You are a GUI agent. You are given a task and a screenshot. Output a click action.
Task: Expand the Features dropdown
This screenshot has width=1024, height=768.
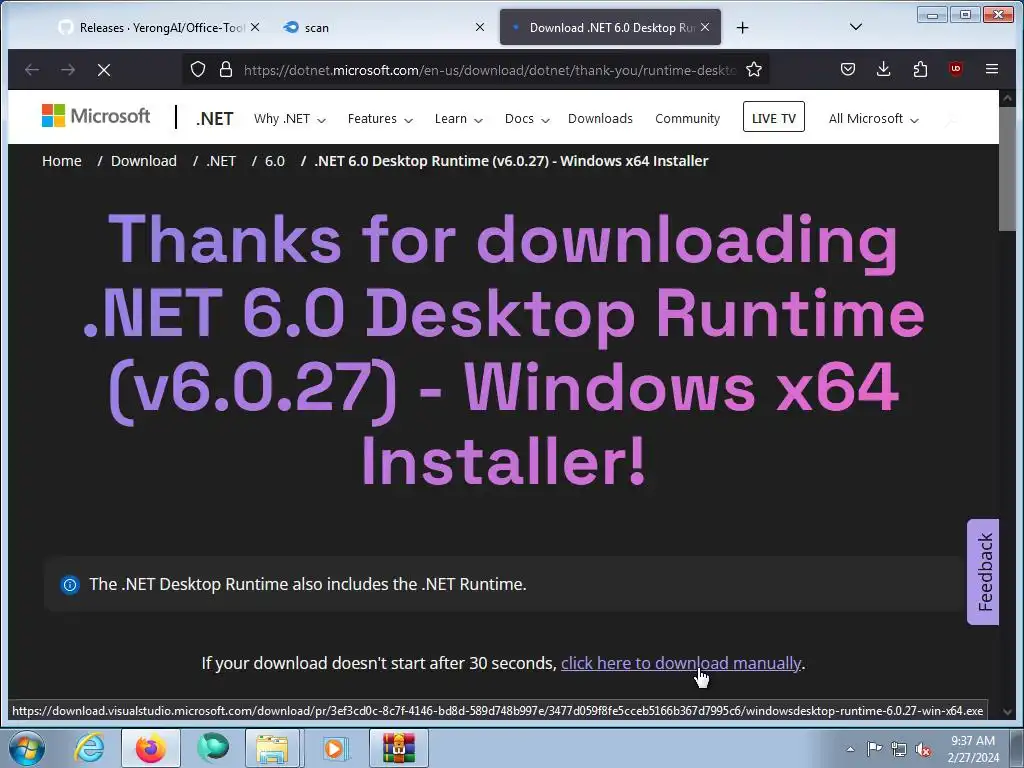click(380, 119)
